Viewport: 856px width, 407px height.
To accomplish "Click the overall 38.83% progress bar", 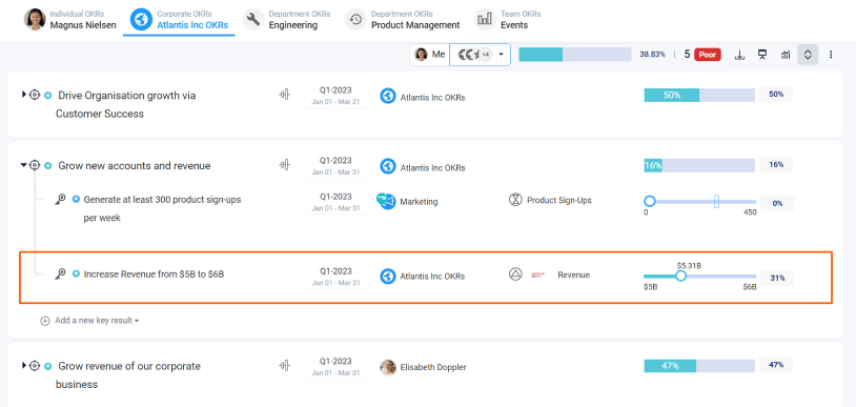I will (575, 55).
